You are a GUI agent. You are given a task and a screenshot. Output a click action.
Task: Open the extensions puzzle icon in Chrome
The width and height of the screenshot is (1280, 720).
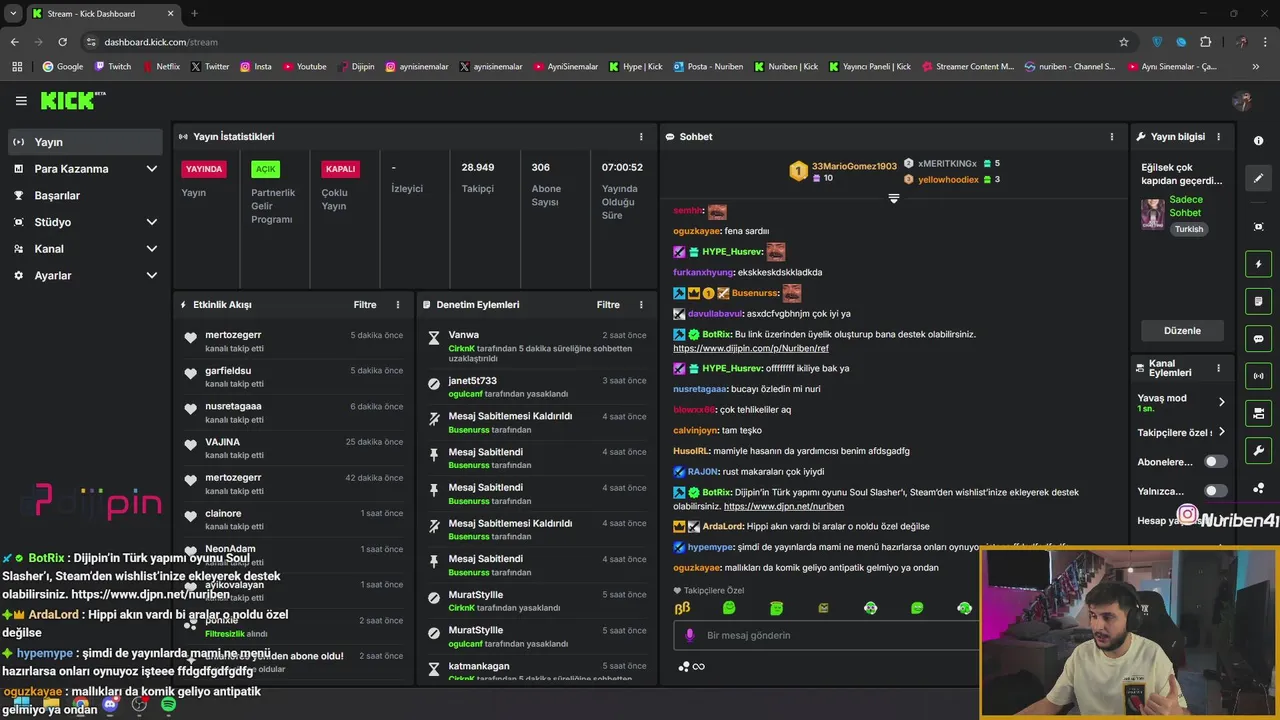click(1205, 42)
